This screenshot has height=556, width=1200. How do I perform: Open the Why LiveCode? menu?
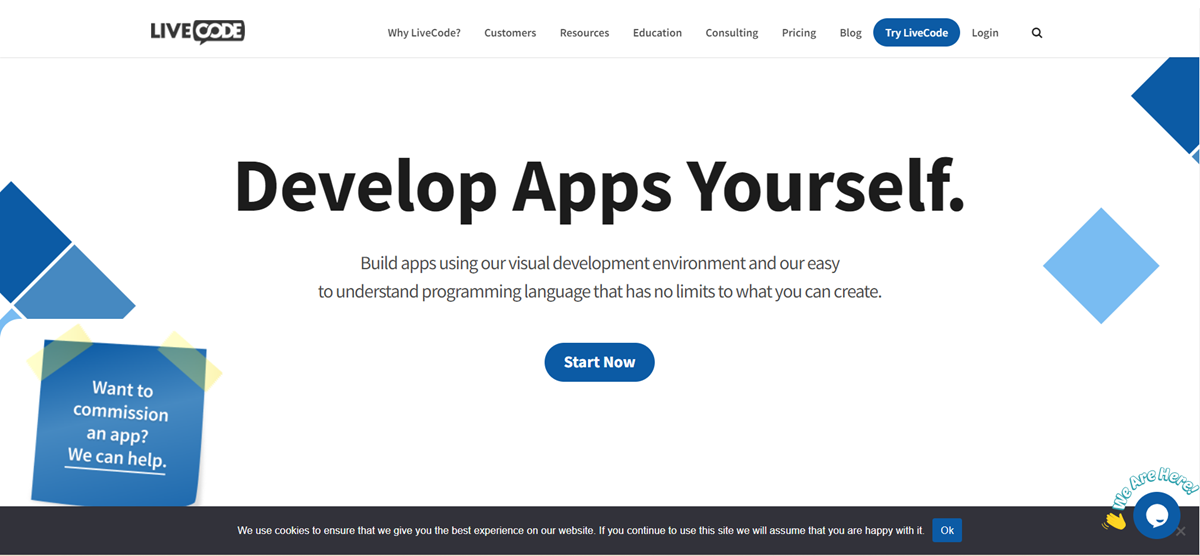[424, 33]
